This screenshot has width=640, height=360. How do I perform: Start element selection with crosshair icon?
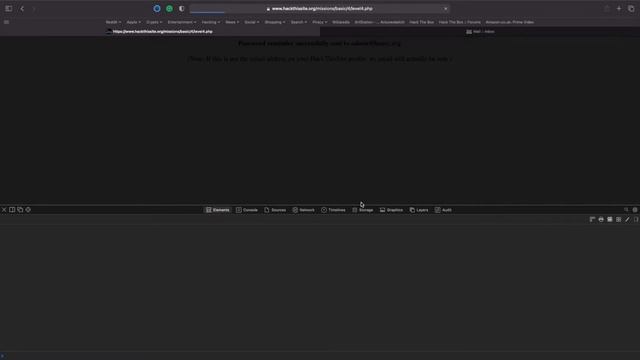pyautogui.click(x=28, y=210)
